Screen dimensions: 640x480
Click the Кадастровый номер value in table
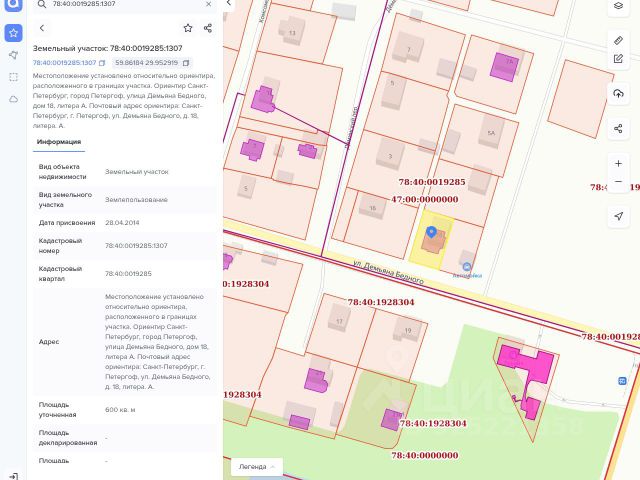(136, 246)
